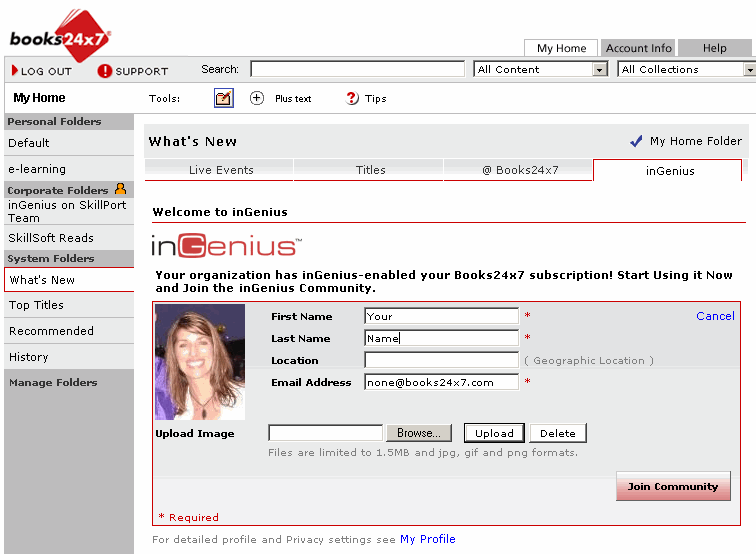Click the Email Address field
Viewport: 756px width, 554px height.
[x=442, y=382]
